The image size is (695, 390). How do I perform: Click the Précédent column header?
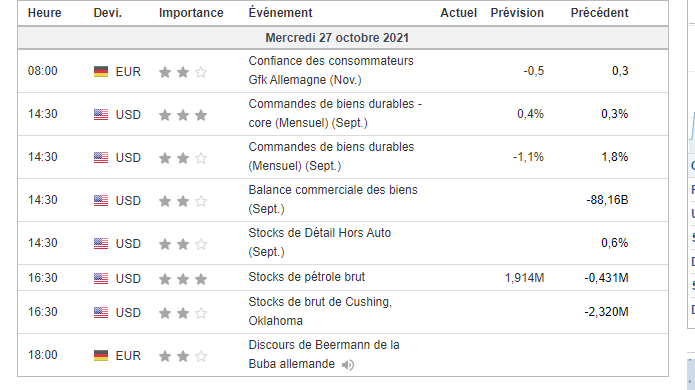599,12
